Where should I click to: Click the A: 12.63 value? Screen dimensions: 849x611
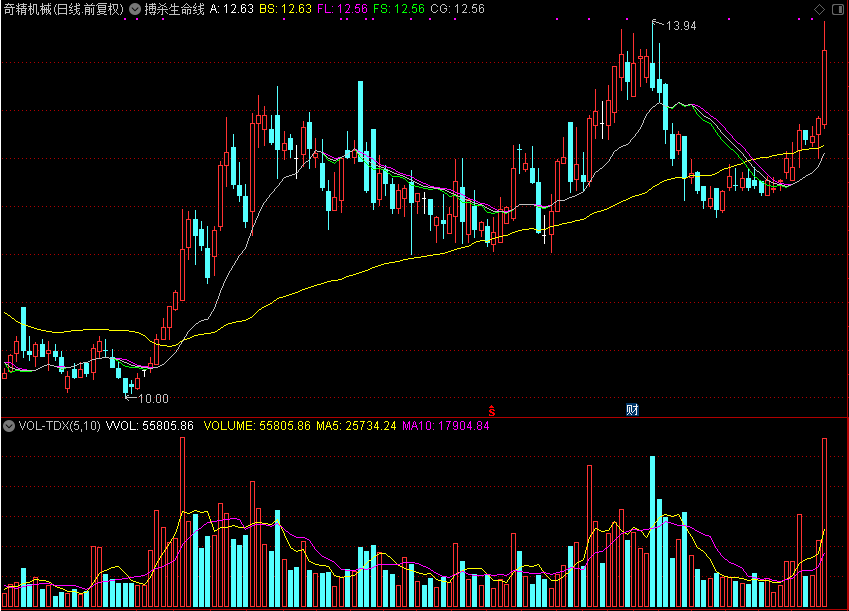232,9
